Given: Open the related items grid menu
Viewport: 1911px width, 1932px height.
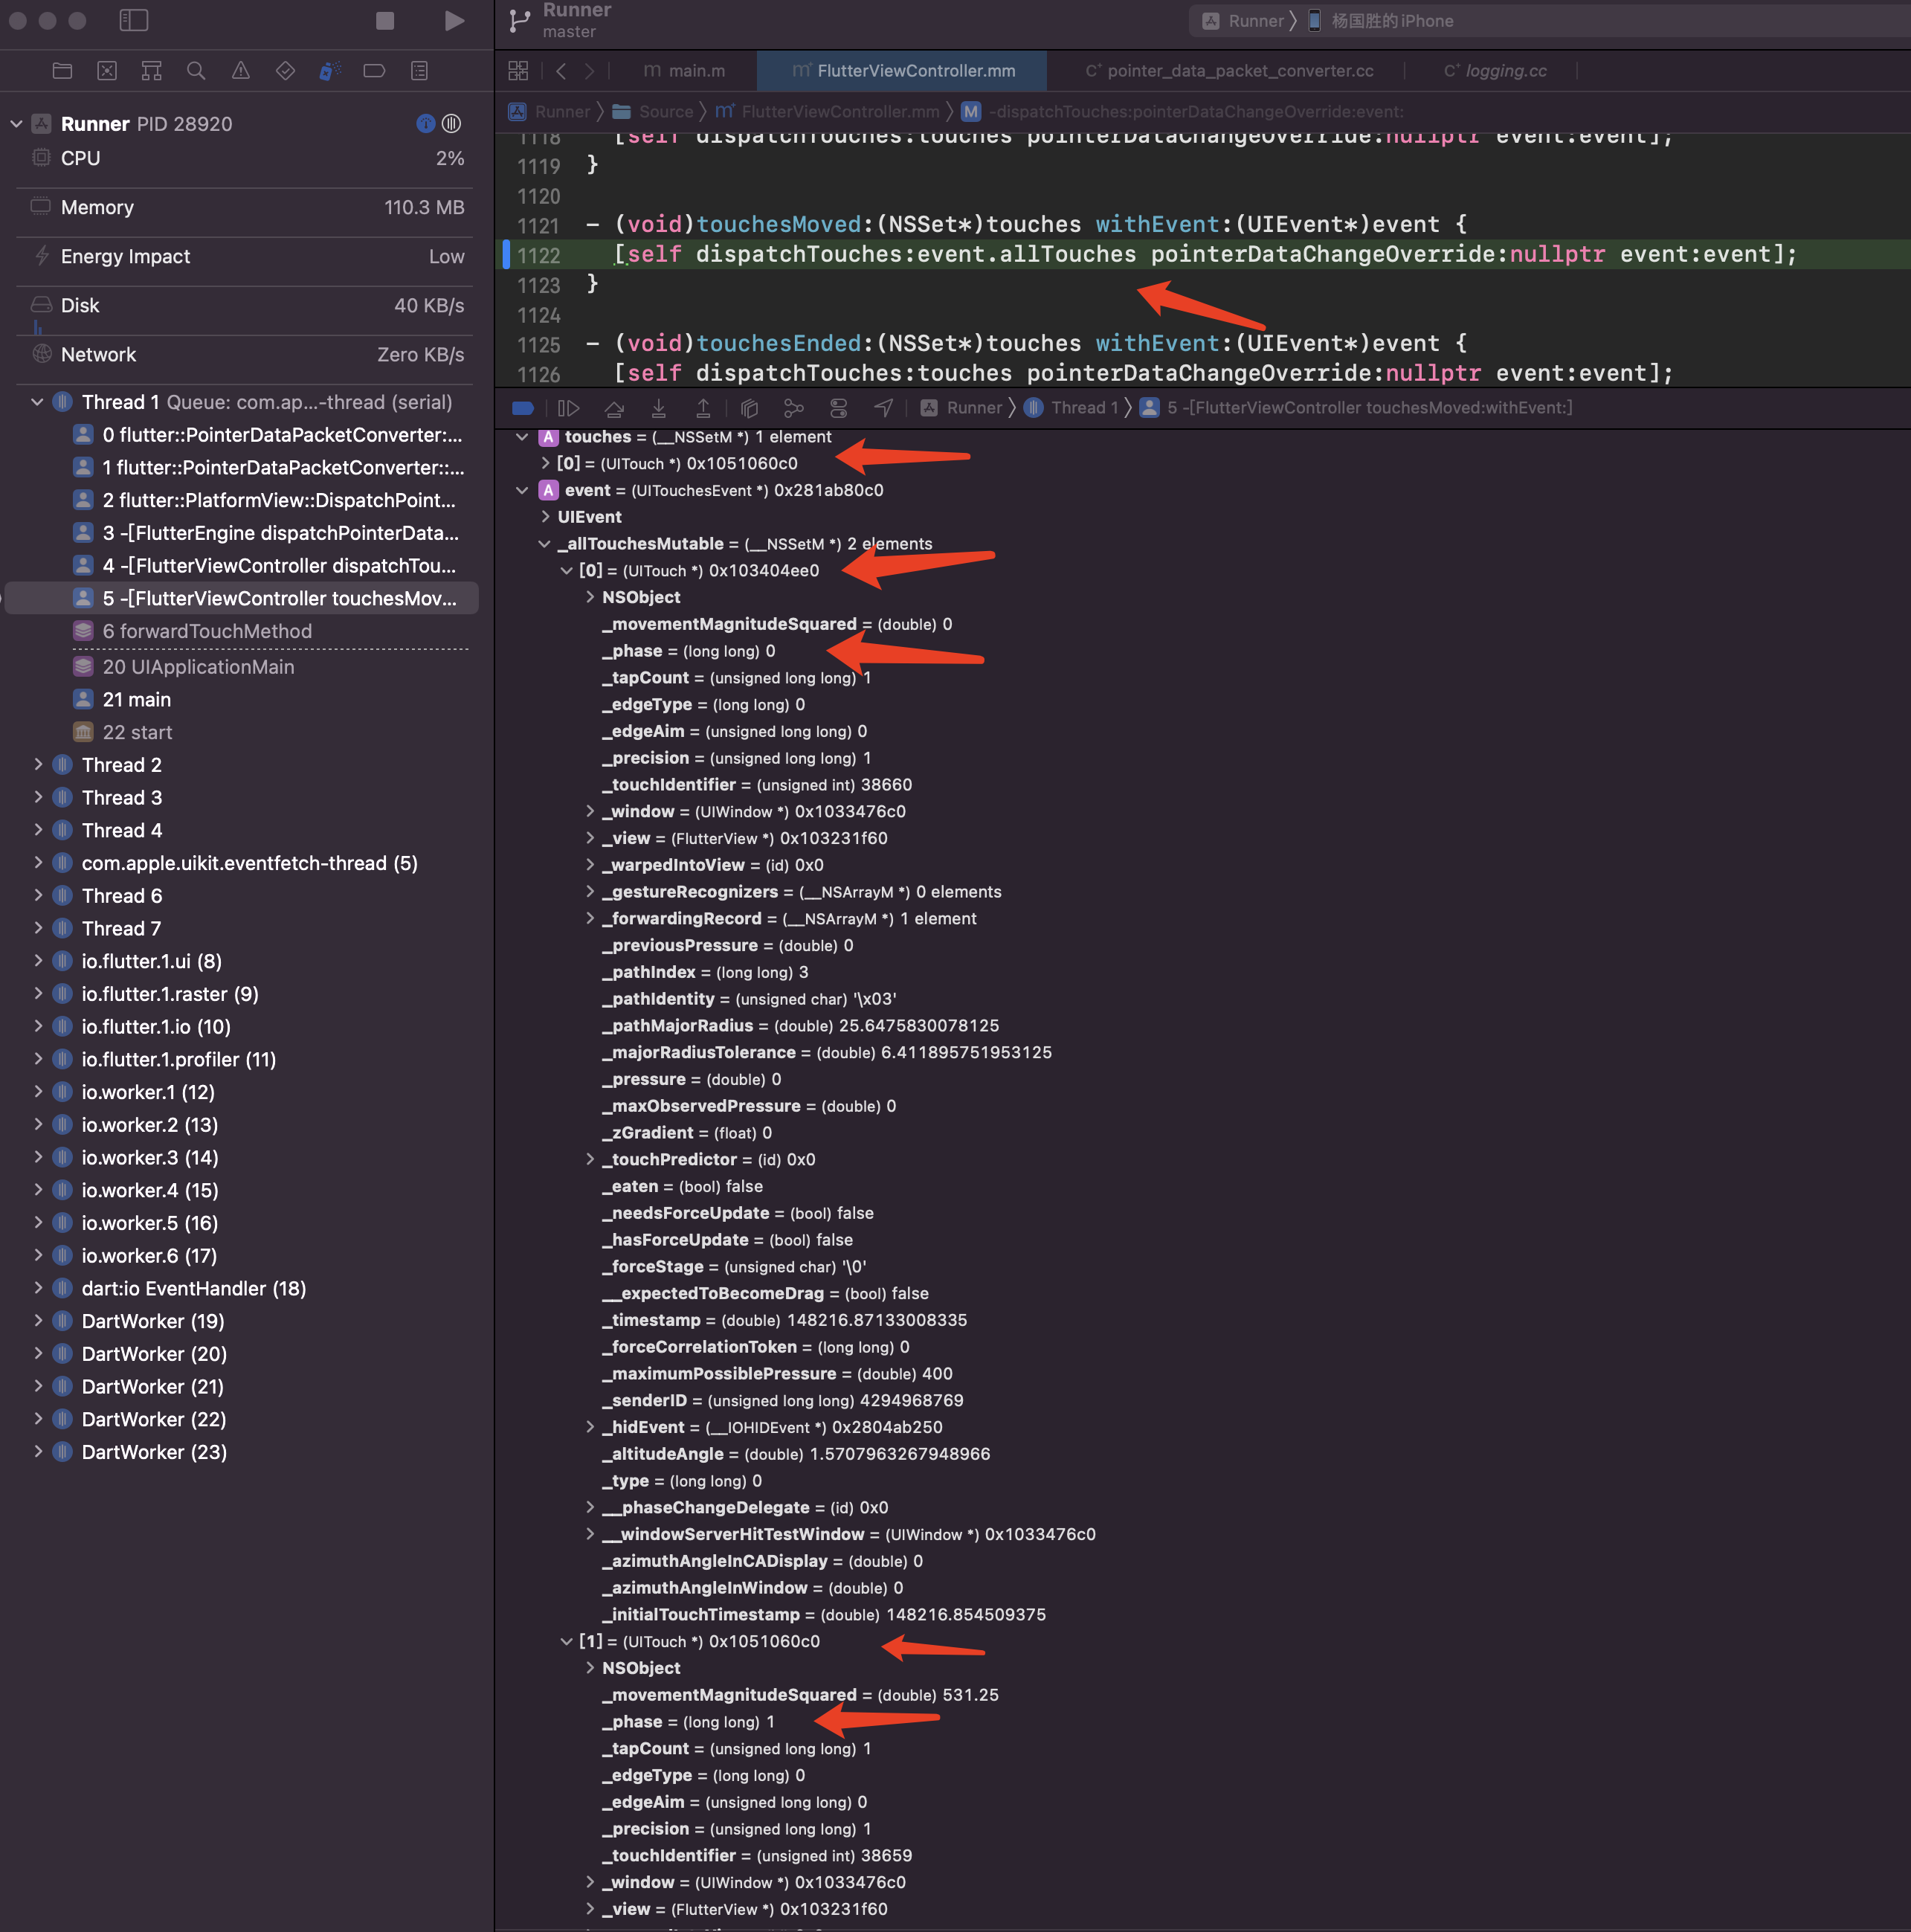Looking at the screenshot, I should click(x=518, y=70).
